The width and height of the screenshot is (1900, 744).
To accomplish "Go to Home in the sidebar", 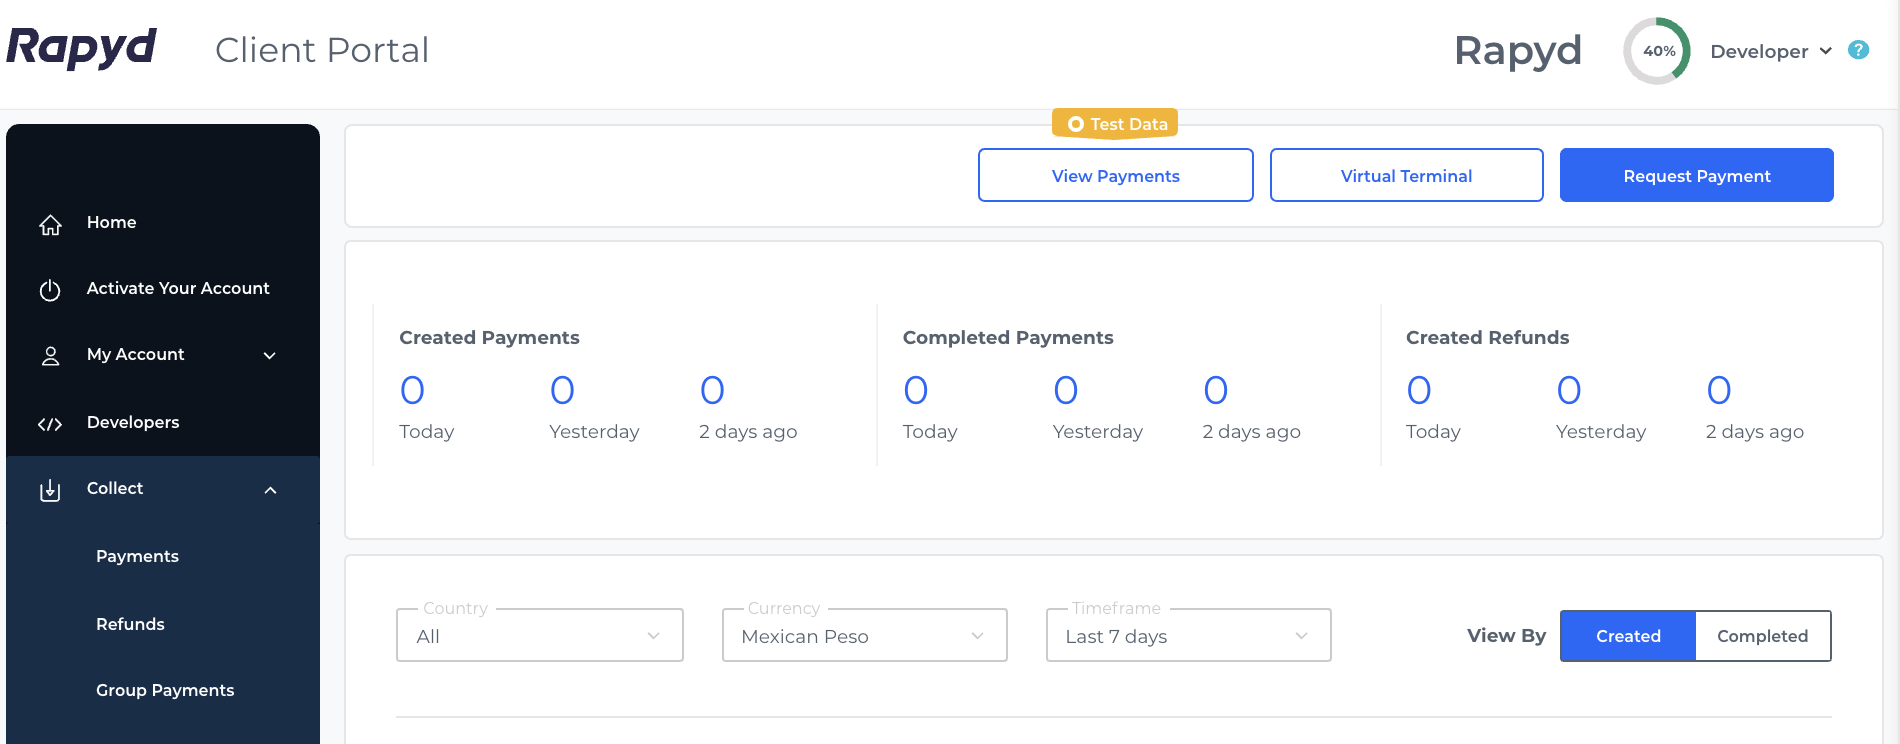I will click(x=111, y=222).
